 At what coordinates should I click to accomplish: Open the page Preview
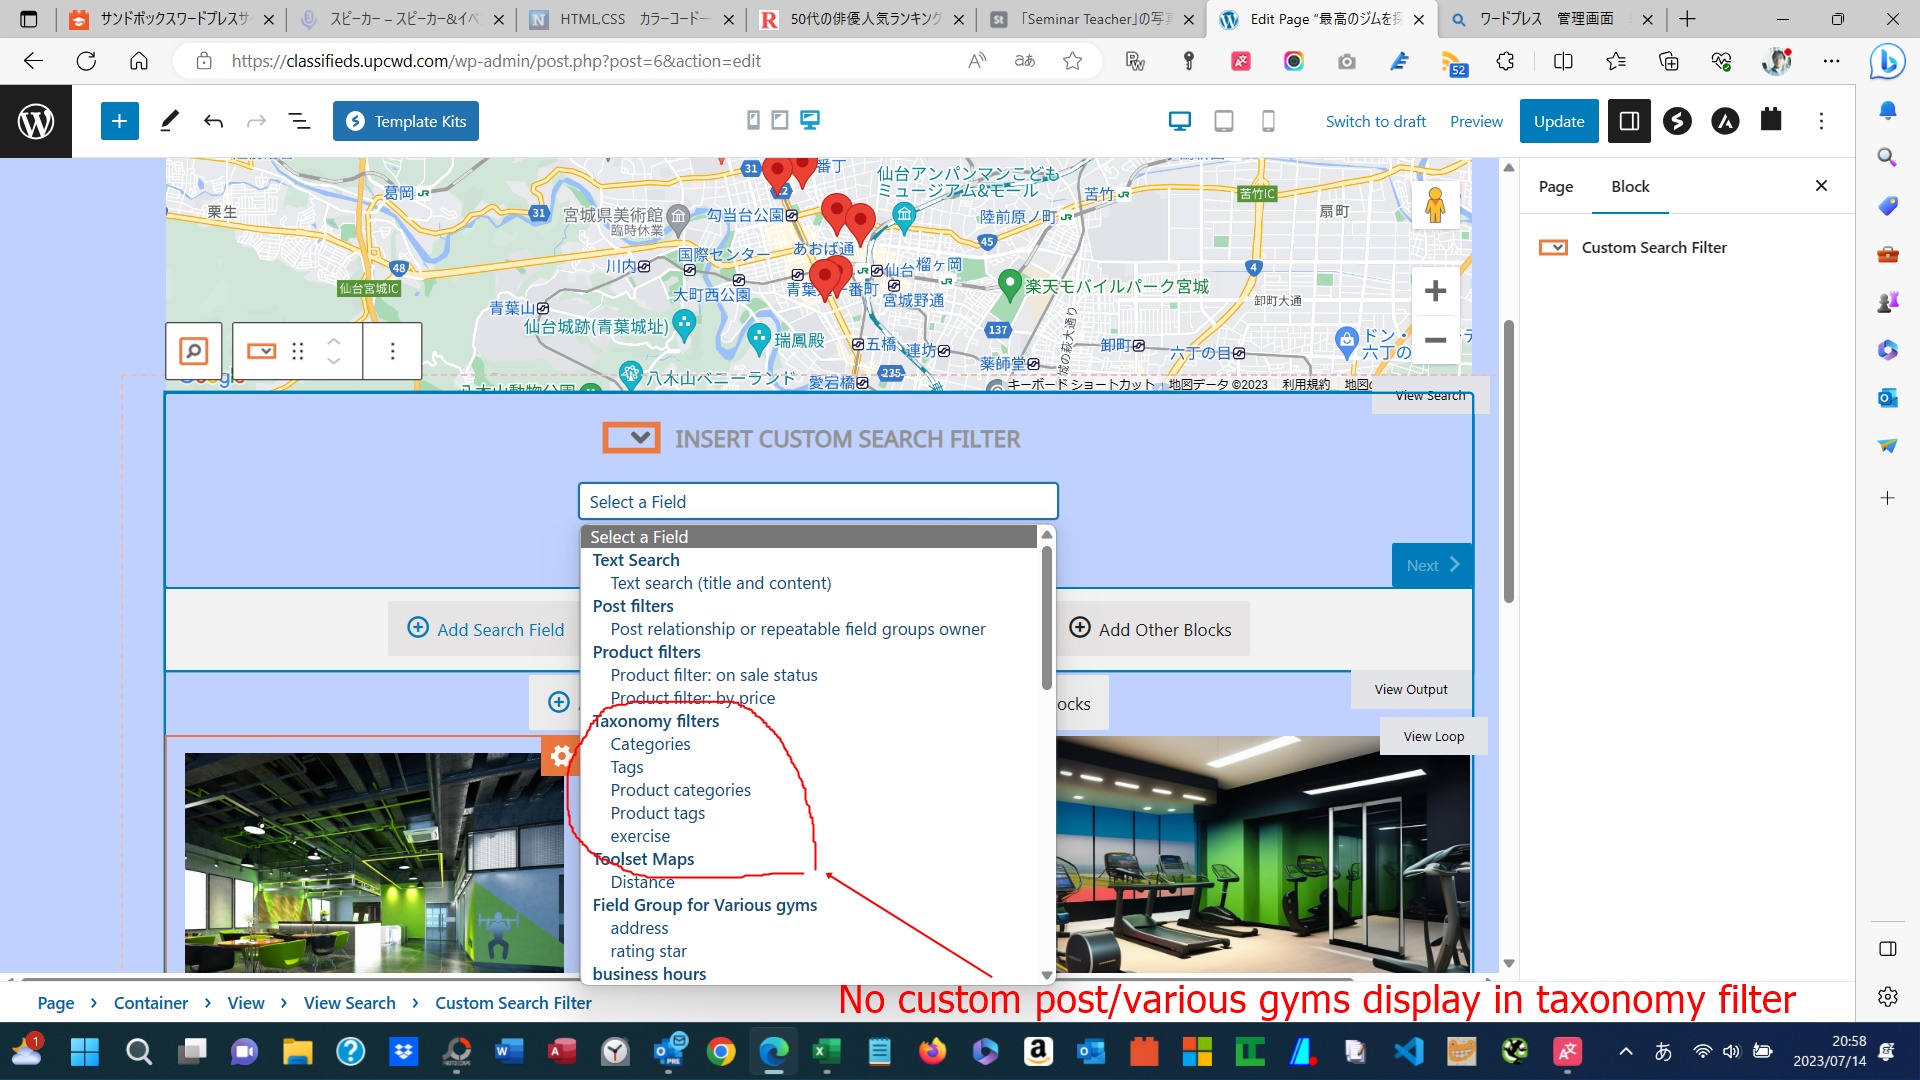pyautogui.click(x=1476, y=121)
